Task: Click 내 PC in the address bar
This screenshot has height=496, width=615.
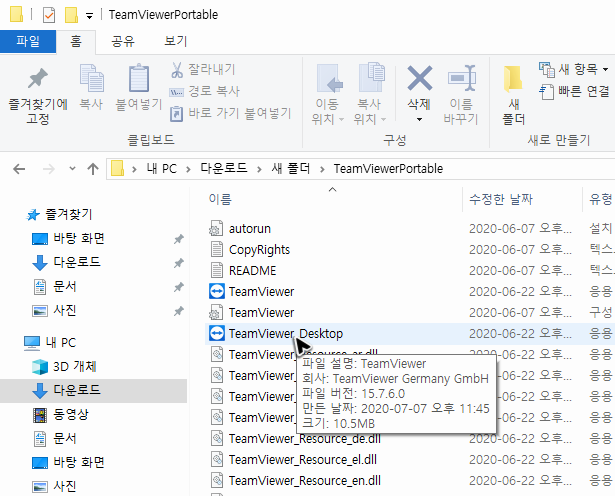Action: 162,169
